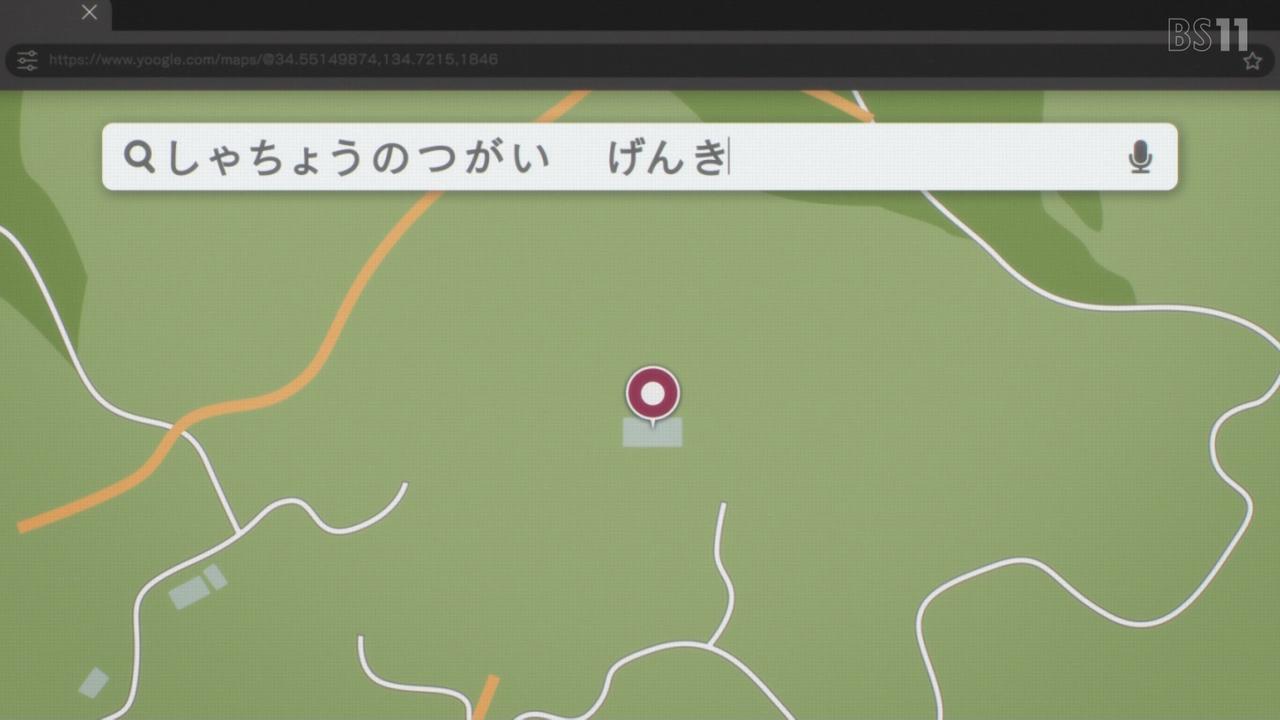Image resolution: width=1280 pixels, height=720 pixels.
Task: Select the pair of grey buildings lower-left
Action: click(x=197, y=586)
